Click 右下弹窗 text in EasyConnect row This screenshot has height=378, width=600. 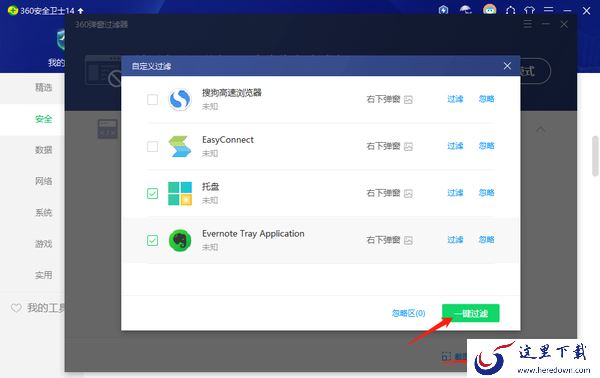click(x=383, y=146)
